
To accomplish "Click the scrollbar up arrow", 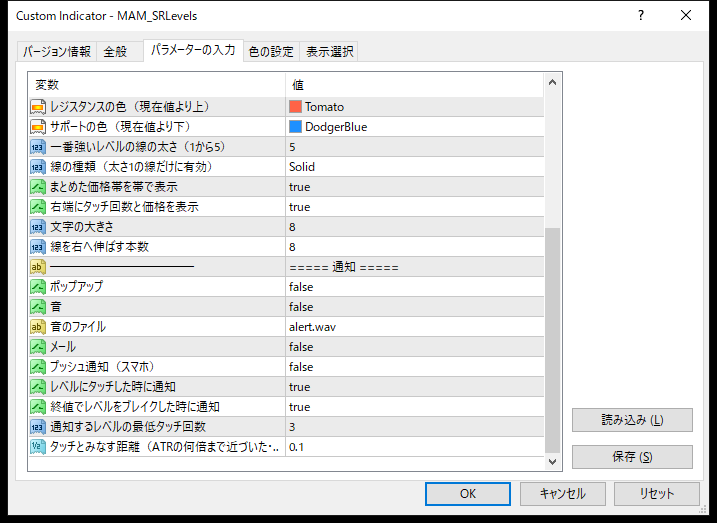I will tap(552, 83).
